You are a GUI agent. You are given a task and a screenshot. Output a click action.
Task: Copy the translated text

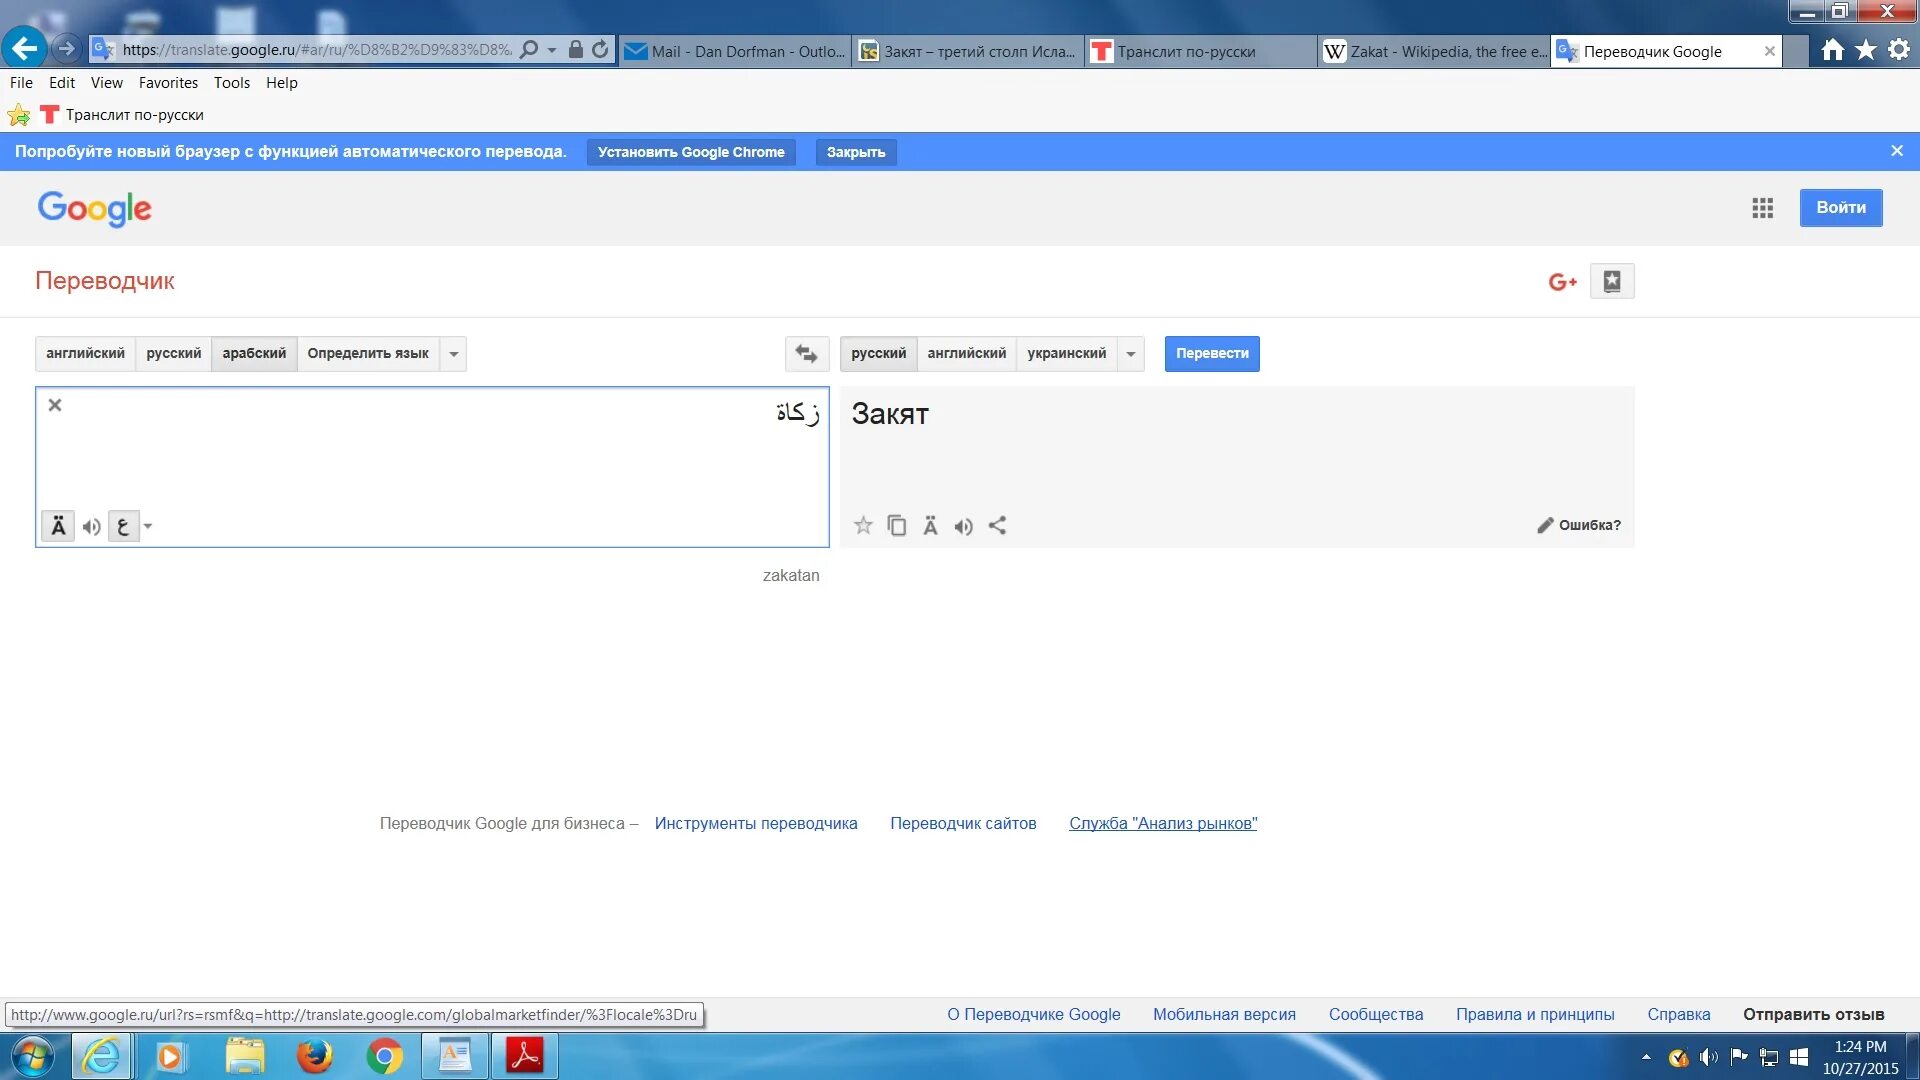point(897,526)
